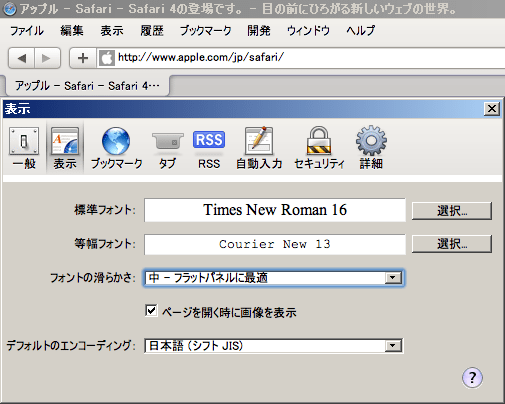Click 選択 button for 標準フォント
505x404 pixels.
[x=452, y=211]
